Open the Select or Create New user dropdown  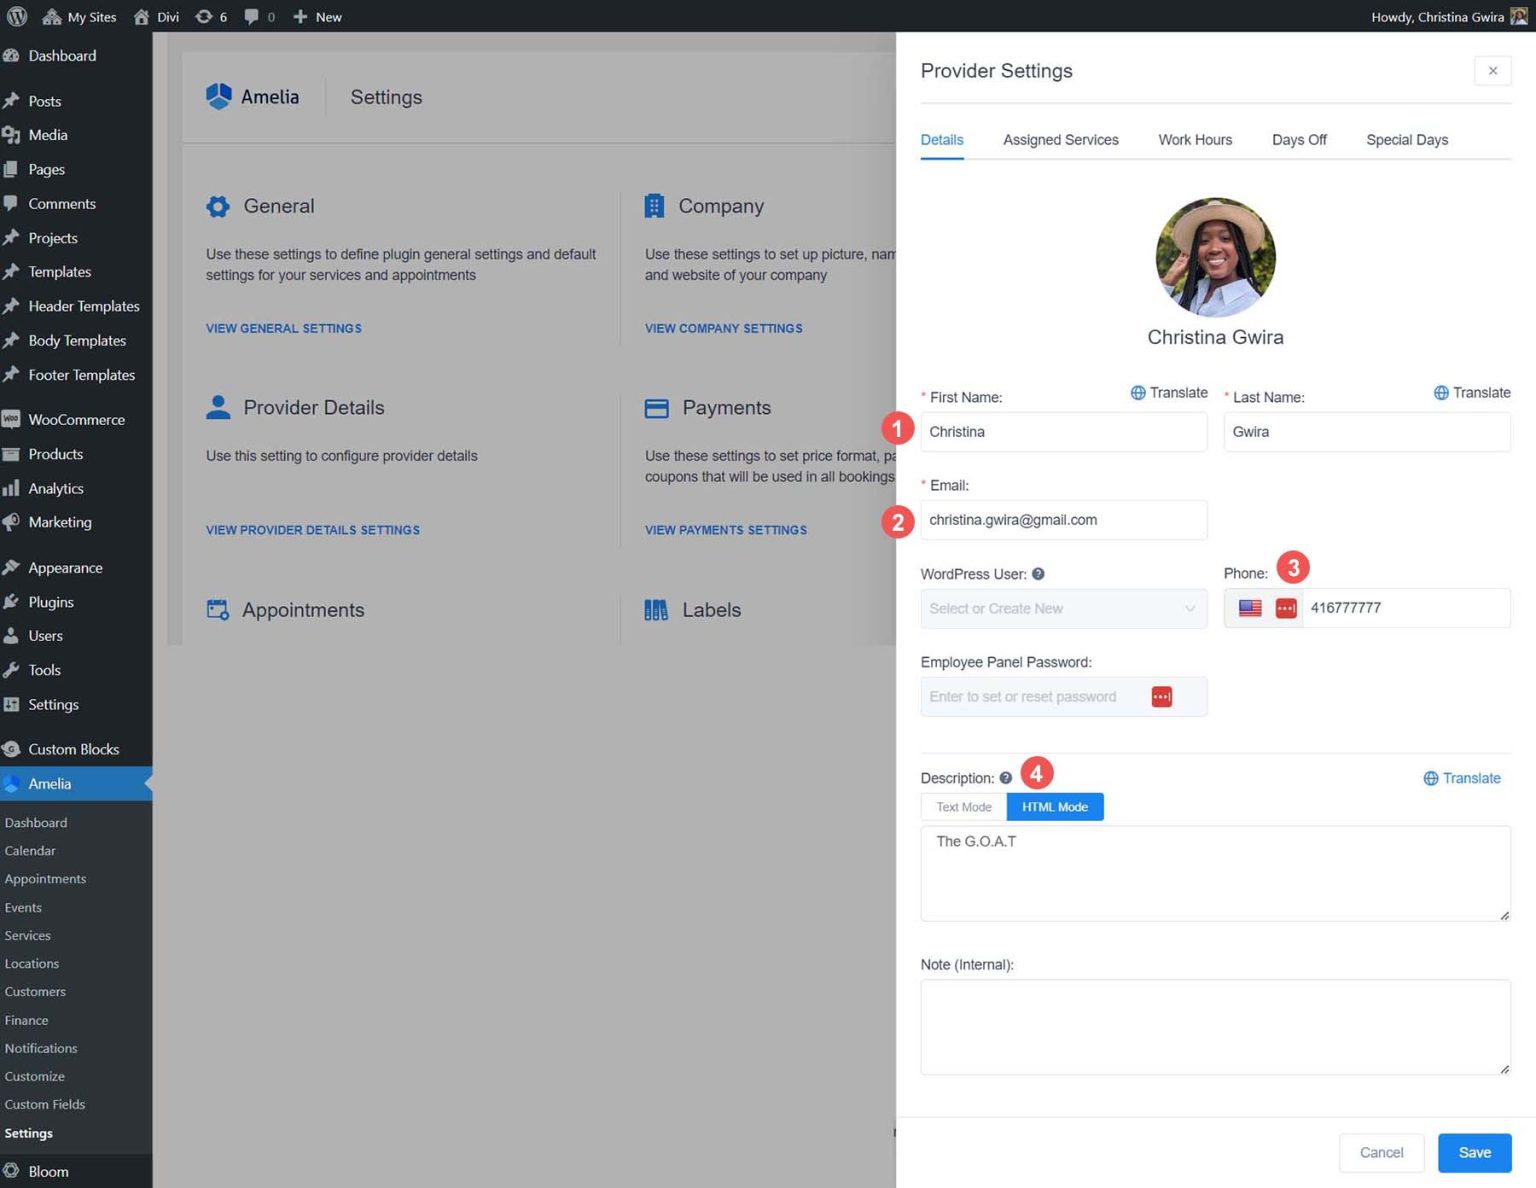[x=1063, y=608]
